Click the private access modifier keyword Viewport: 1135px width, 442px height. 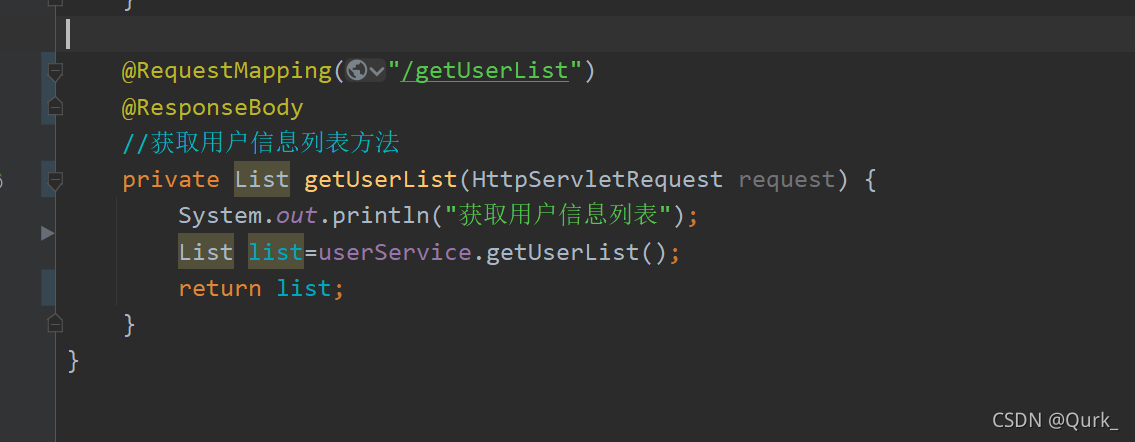170,180
